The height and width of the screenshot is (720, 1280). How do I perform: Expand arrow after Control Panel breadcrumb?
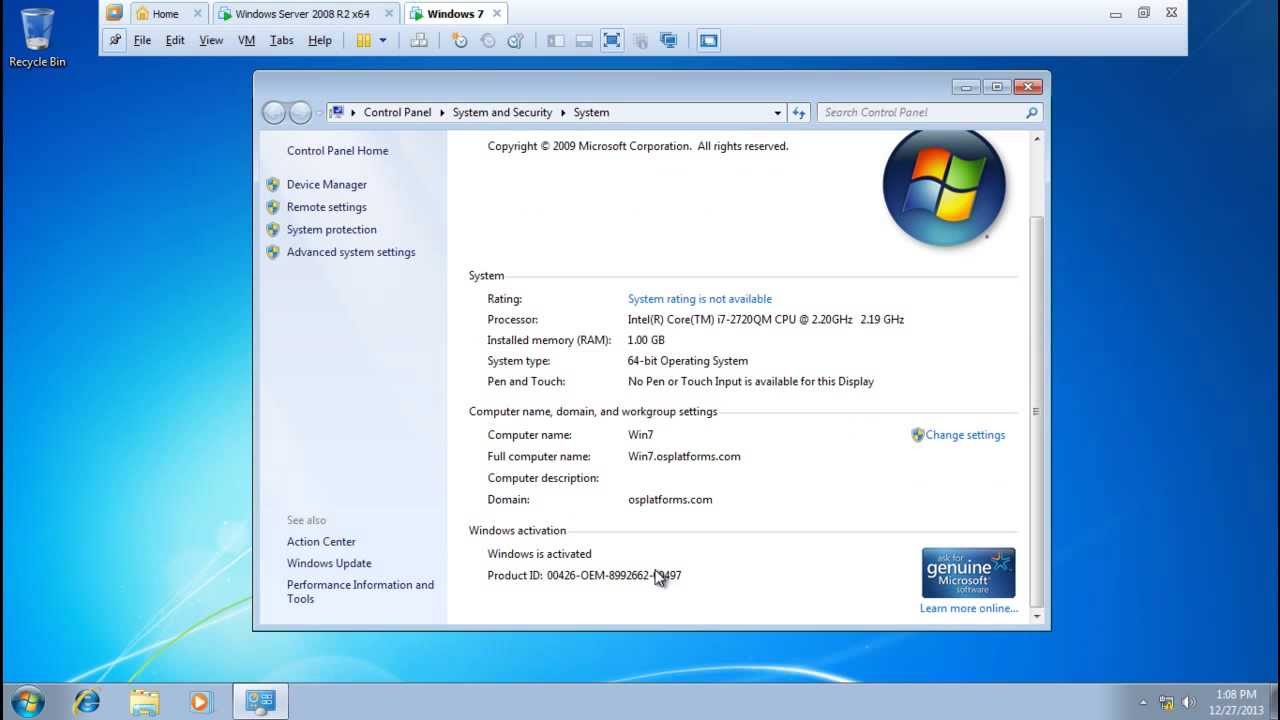click(442, 112)
